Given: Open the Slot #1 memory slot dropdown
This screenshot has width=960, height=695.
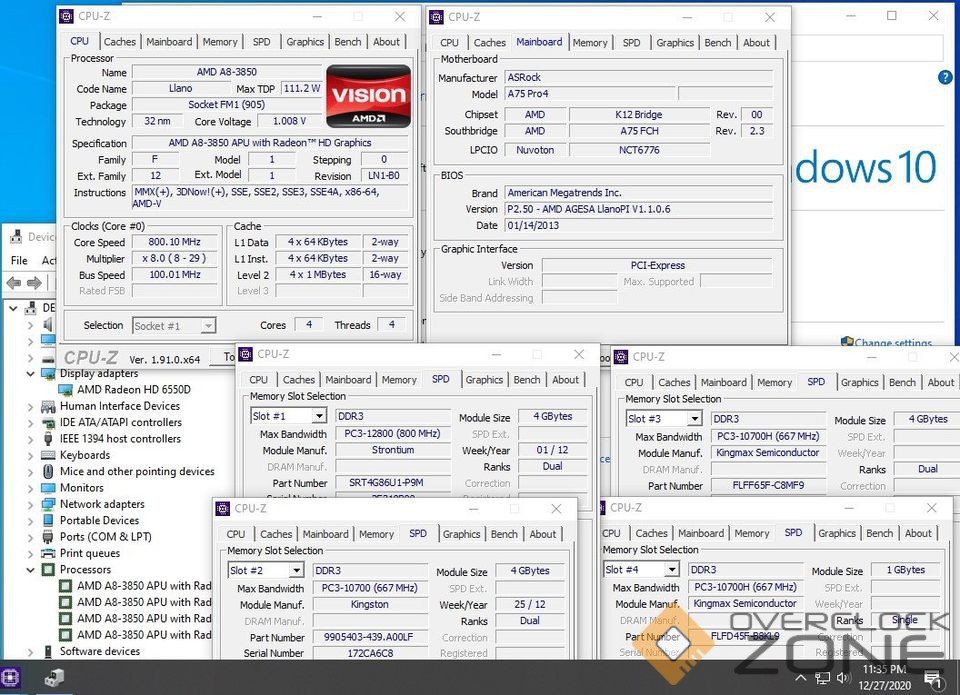Looking at the screenshot, I should point(319,416).
